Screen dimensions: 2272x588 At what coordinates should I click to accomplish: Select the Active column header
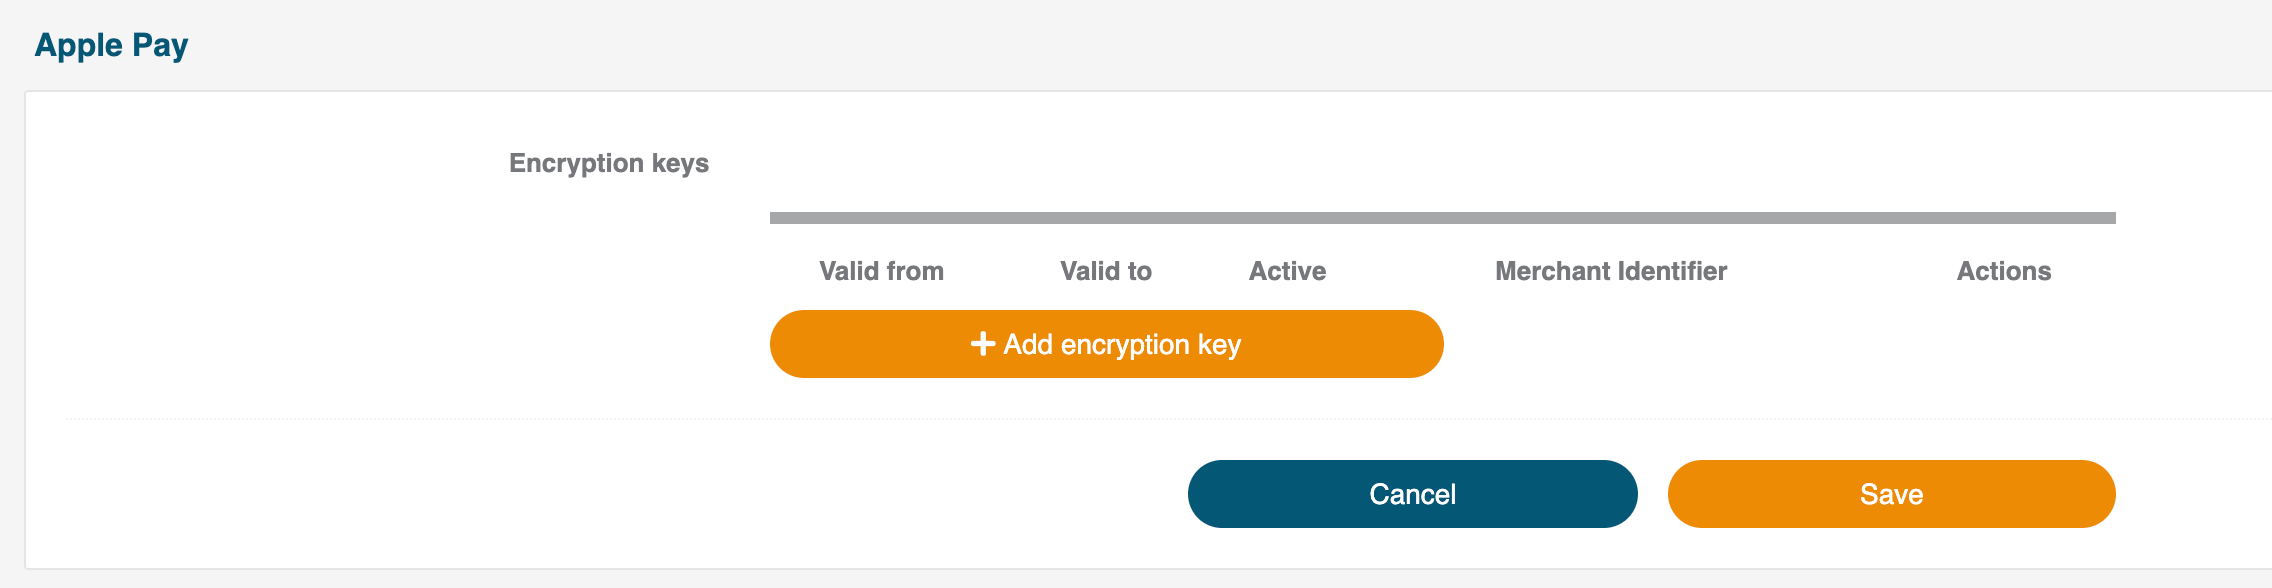[x=1287, y=271]
